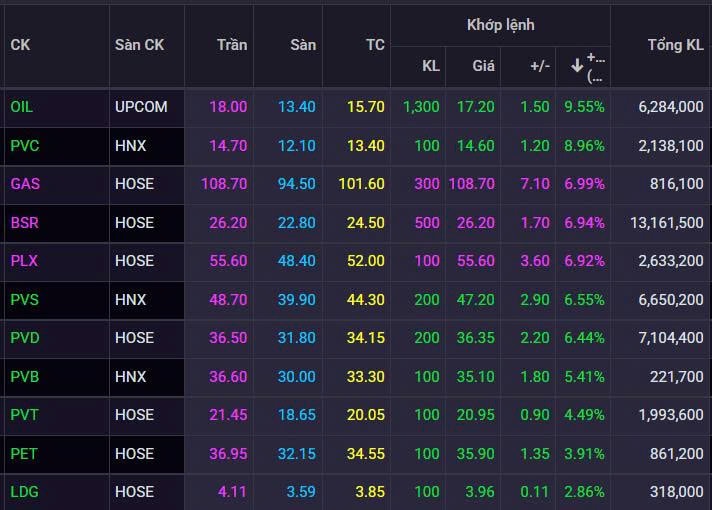This screenshot has width=712, height=510.
Task: Open the OIL stock symbol
Action: coord(22,106)
